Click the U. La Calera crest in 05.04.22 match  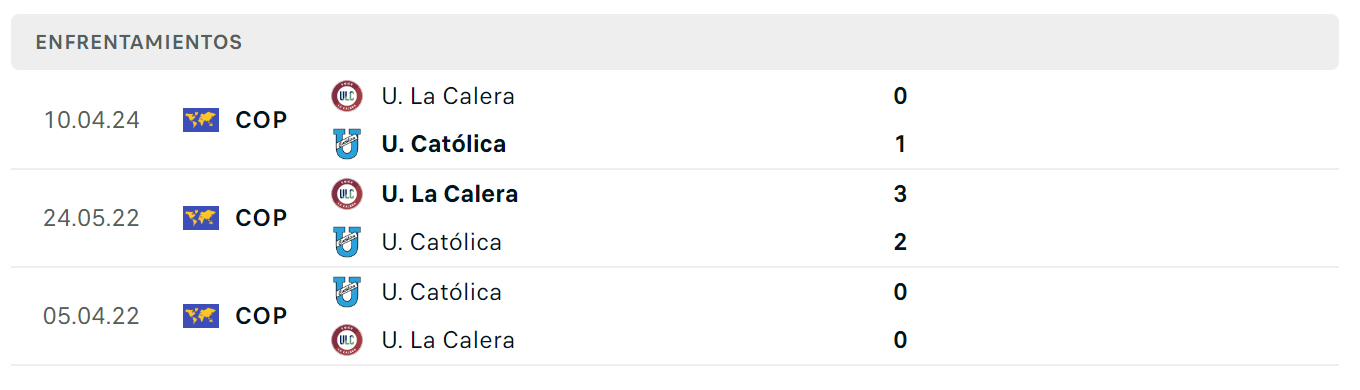[x=347, y=340]
